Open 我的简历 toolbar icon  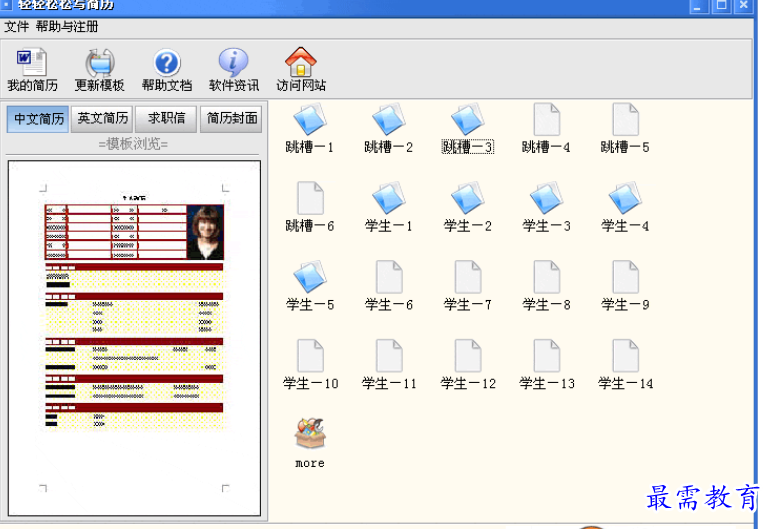point(32,63)
